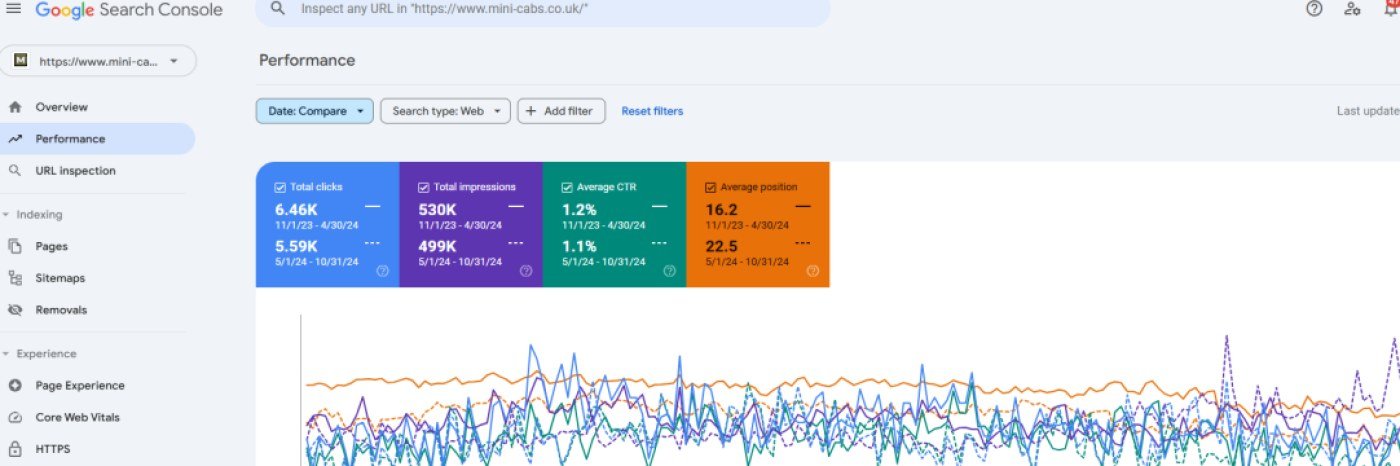Click the Core Web Vitals gauge icon

[15, 417]
